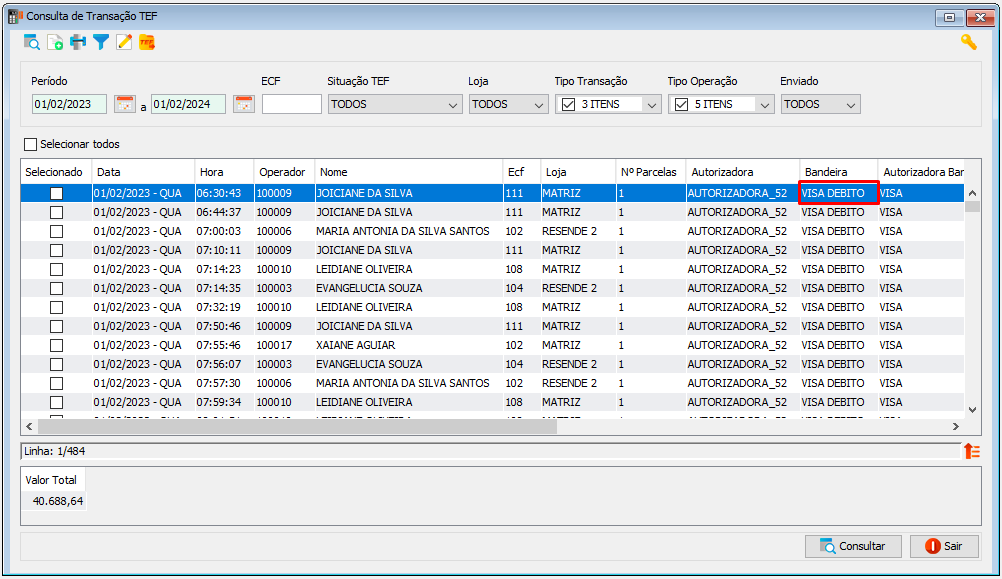Open the Situação TEF dropdown
Image resolution: width=1002 pixels, height=579 pixels.
pos(395,104)
